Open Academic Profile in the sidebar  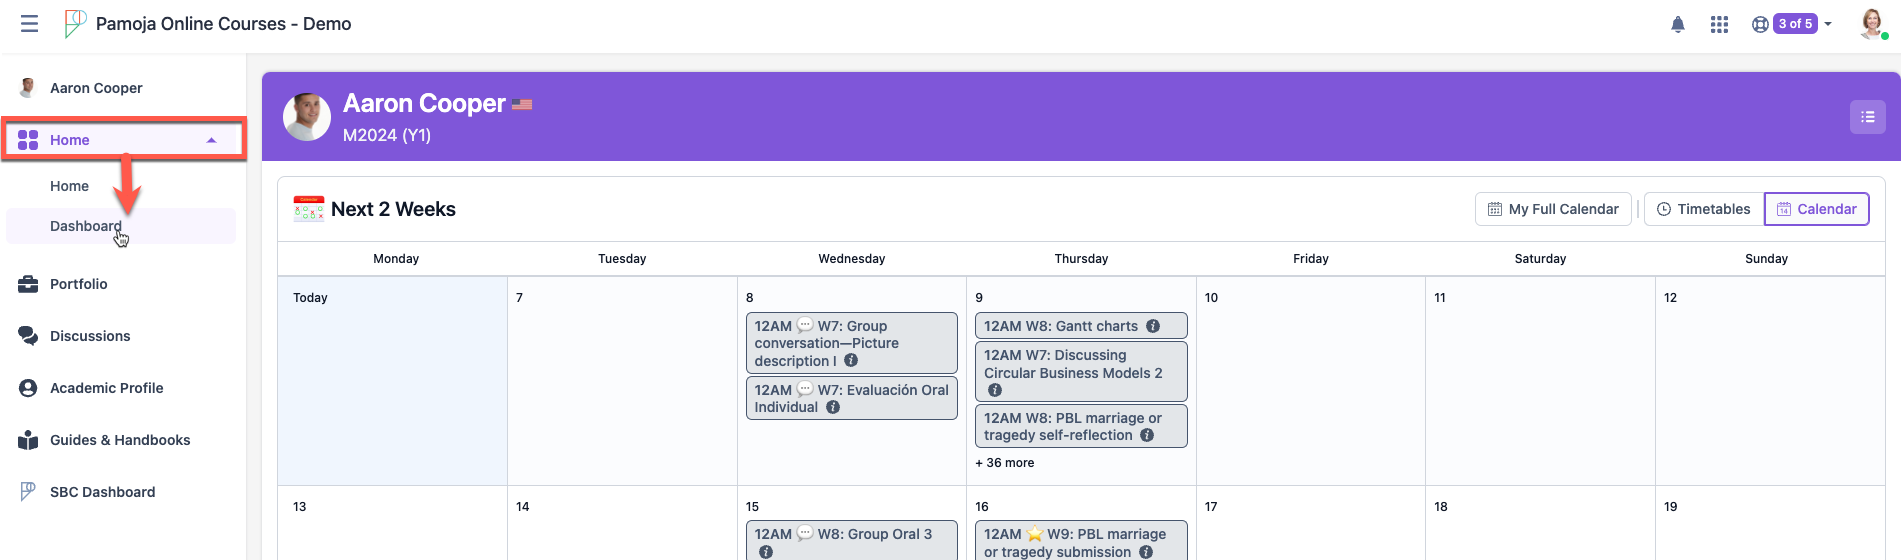[x=106, y=388]
